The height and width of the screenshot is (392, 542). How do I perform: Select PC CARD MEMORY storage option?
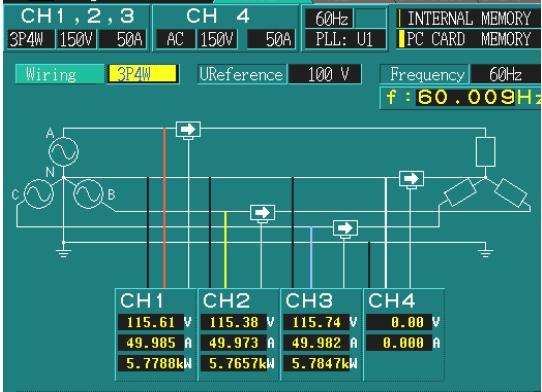469,39
